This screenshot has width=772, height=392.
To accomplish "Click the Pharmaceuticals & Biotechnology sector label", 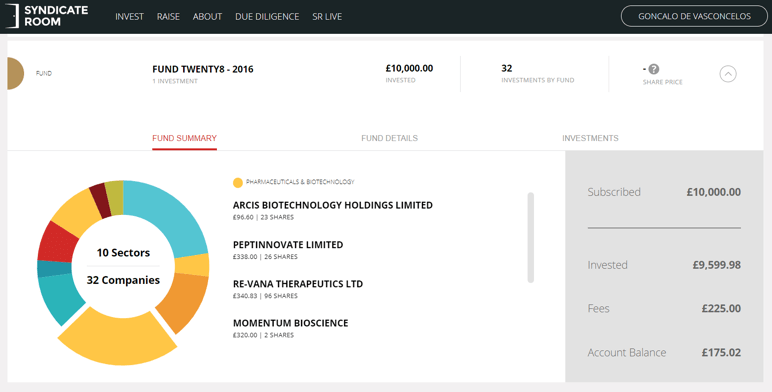I will click(x=300, y=182).
